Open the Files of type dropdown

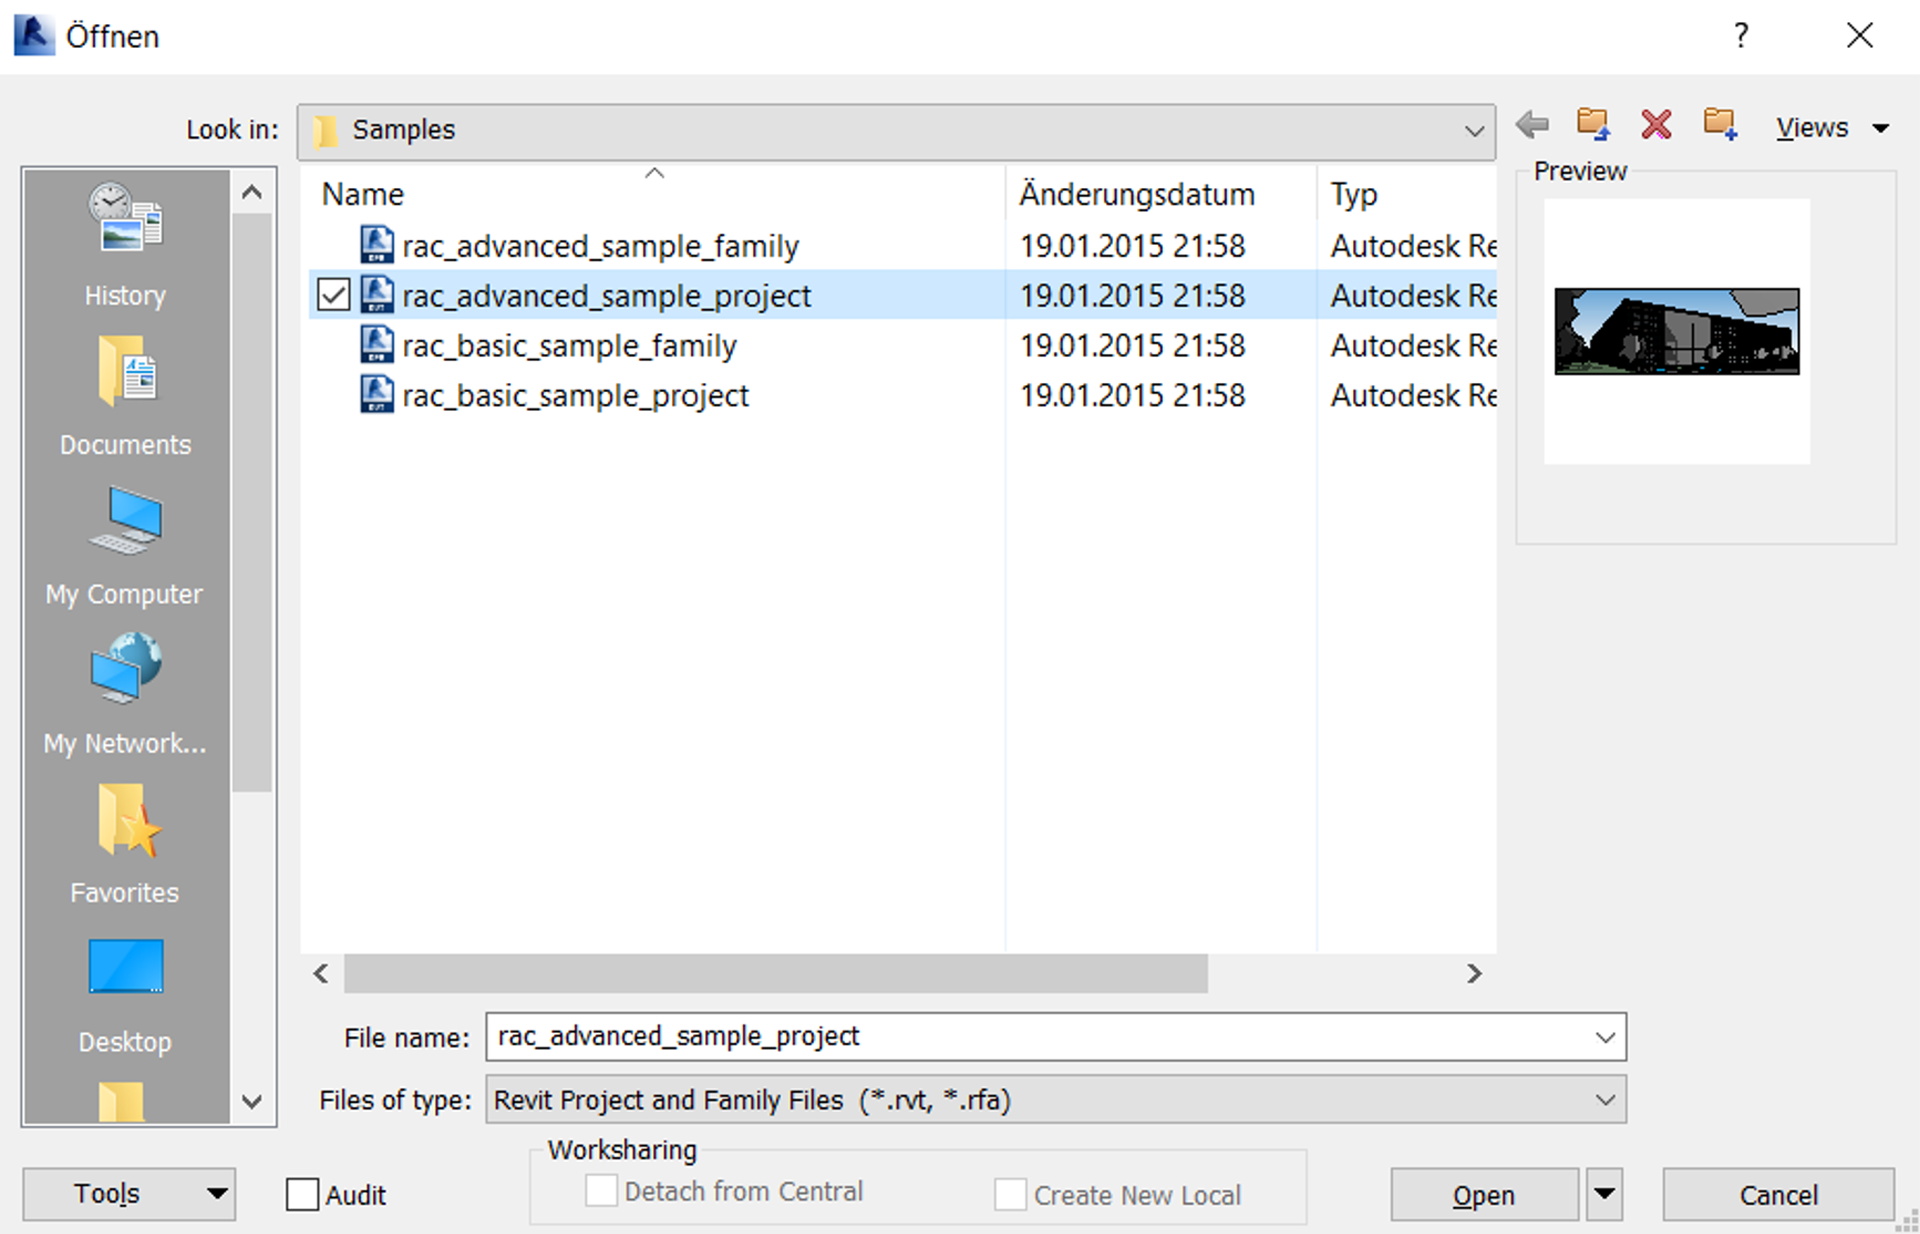pyautogui.click(x=1056, y=1100)
